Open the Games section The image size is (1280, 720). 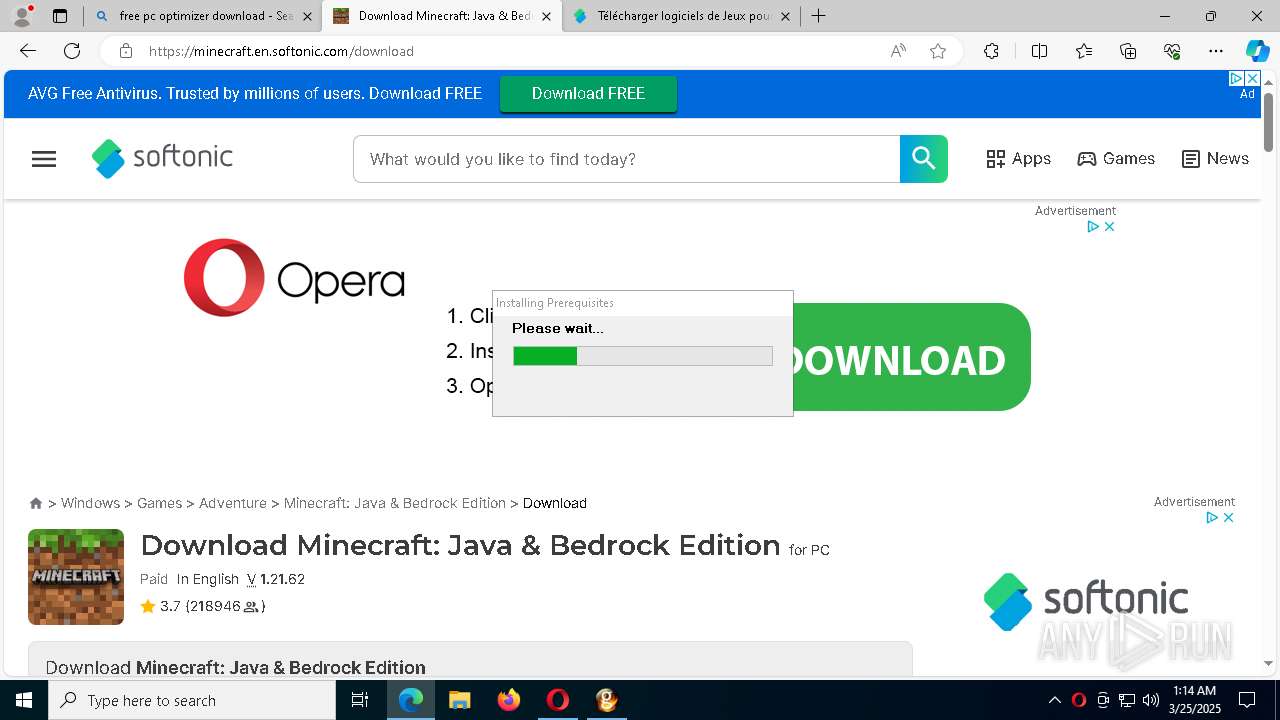[1116, 158]
